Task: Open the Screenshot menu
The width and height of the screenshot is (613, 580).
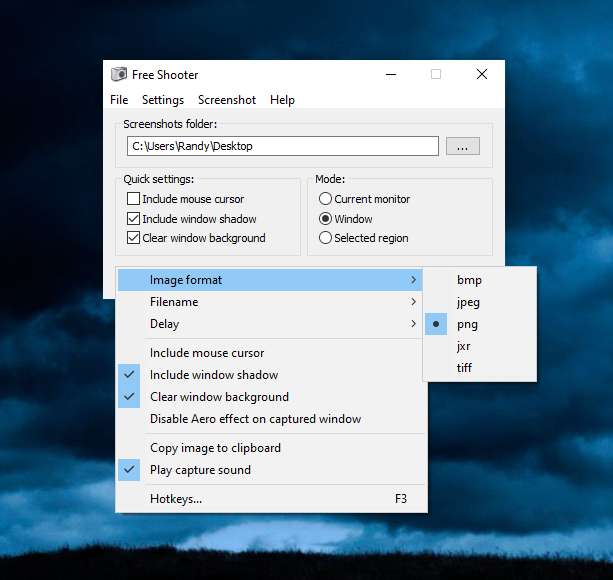Action: 227,100
